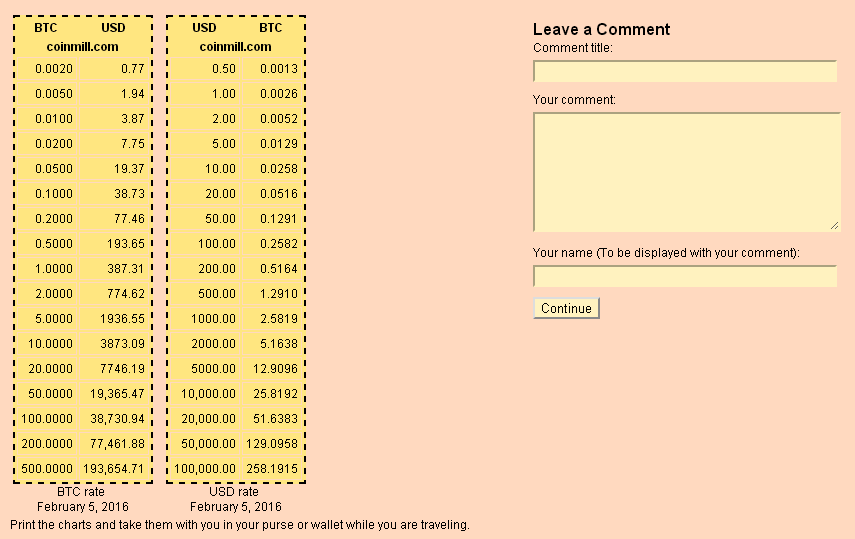Click the 19,365.47 USD value
This screenshot has width=855, height=539.
pos(117,394)
